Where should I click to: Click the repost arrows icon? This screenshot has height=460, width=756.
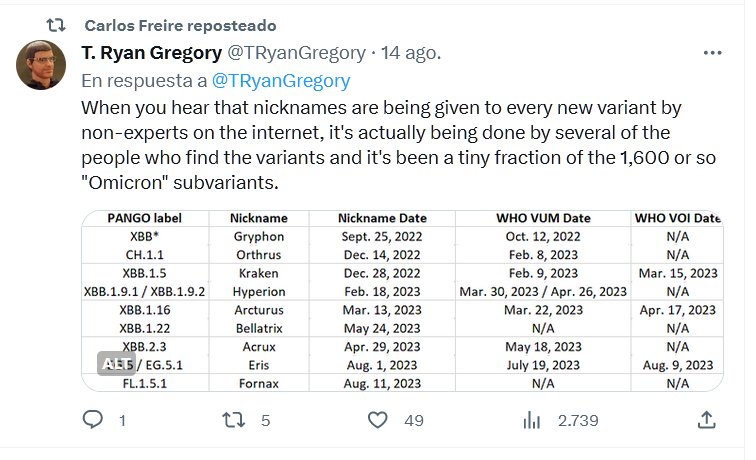coord(232,420)
